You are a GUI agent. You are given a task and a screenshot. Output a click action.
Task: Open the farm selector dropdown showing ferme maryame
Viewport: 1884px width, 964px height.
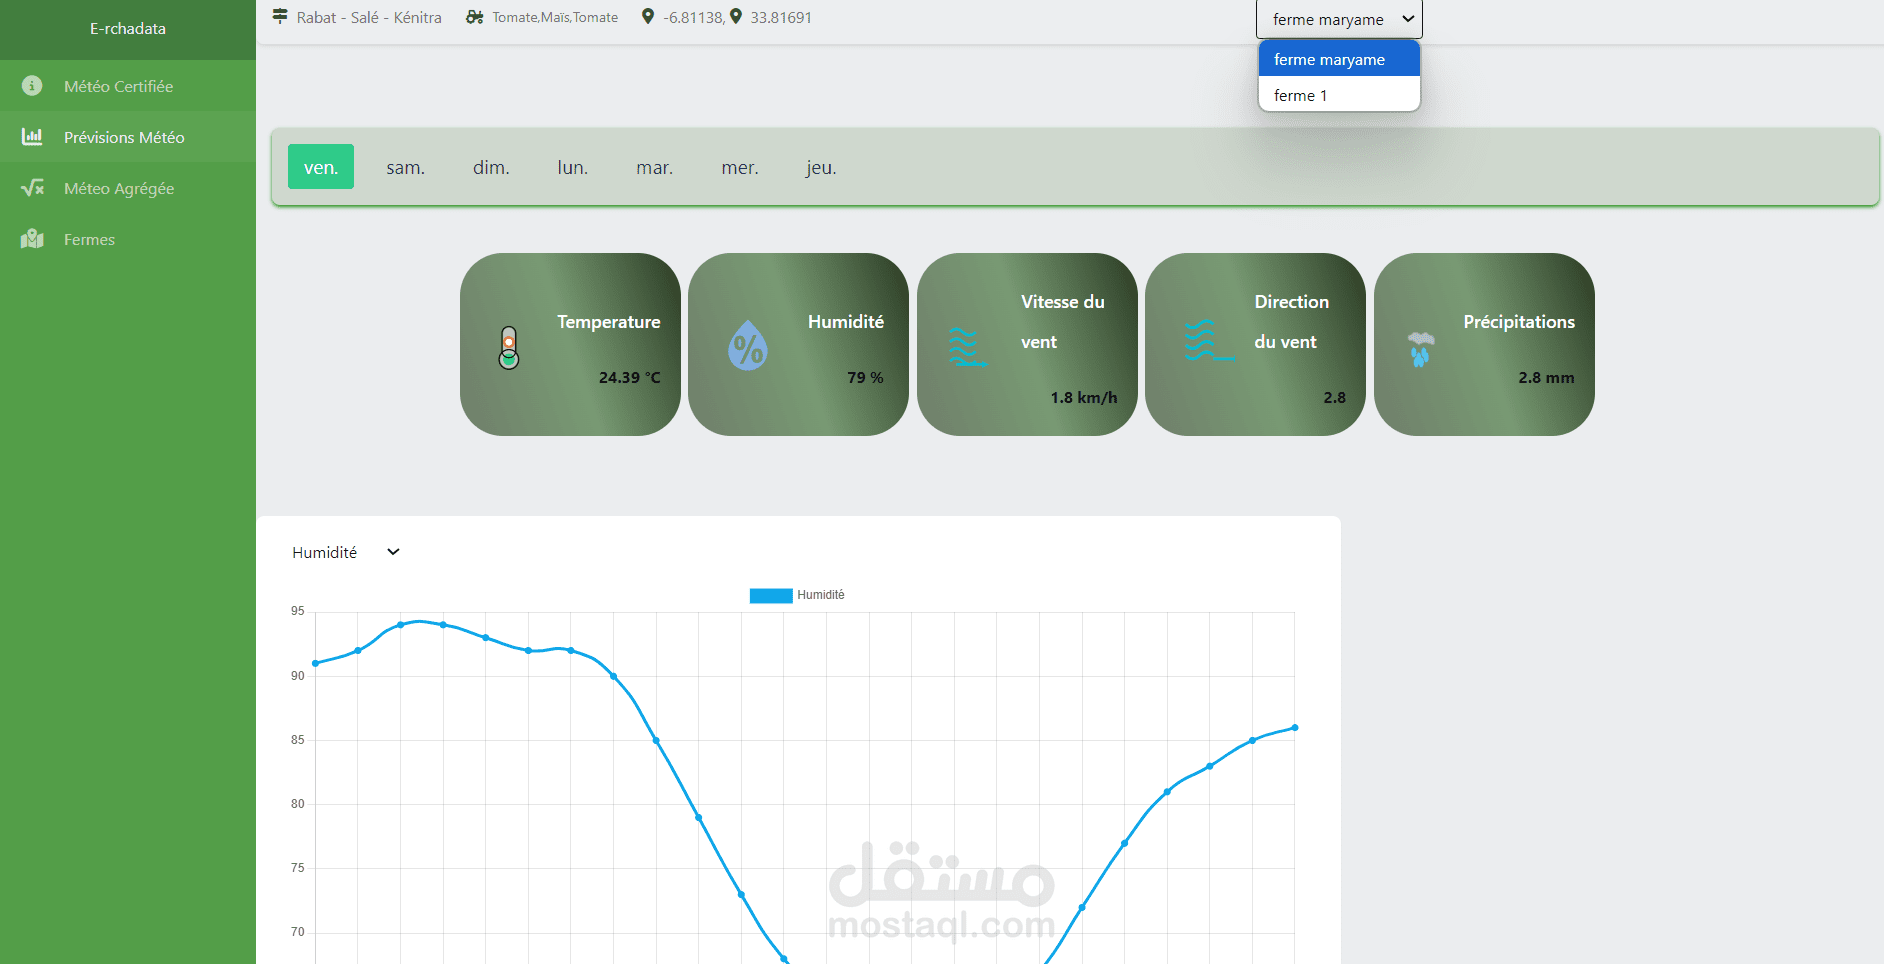(1339, 19)
